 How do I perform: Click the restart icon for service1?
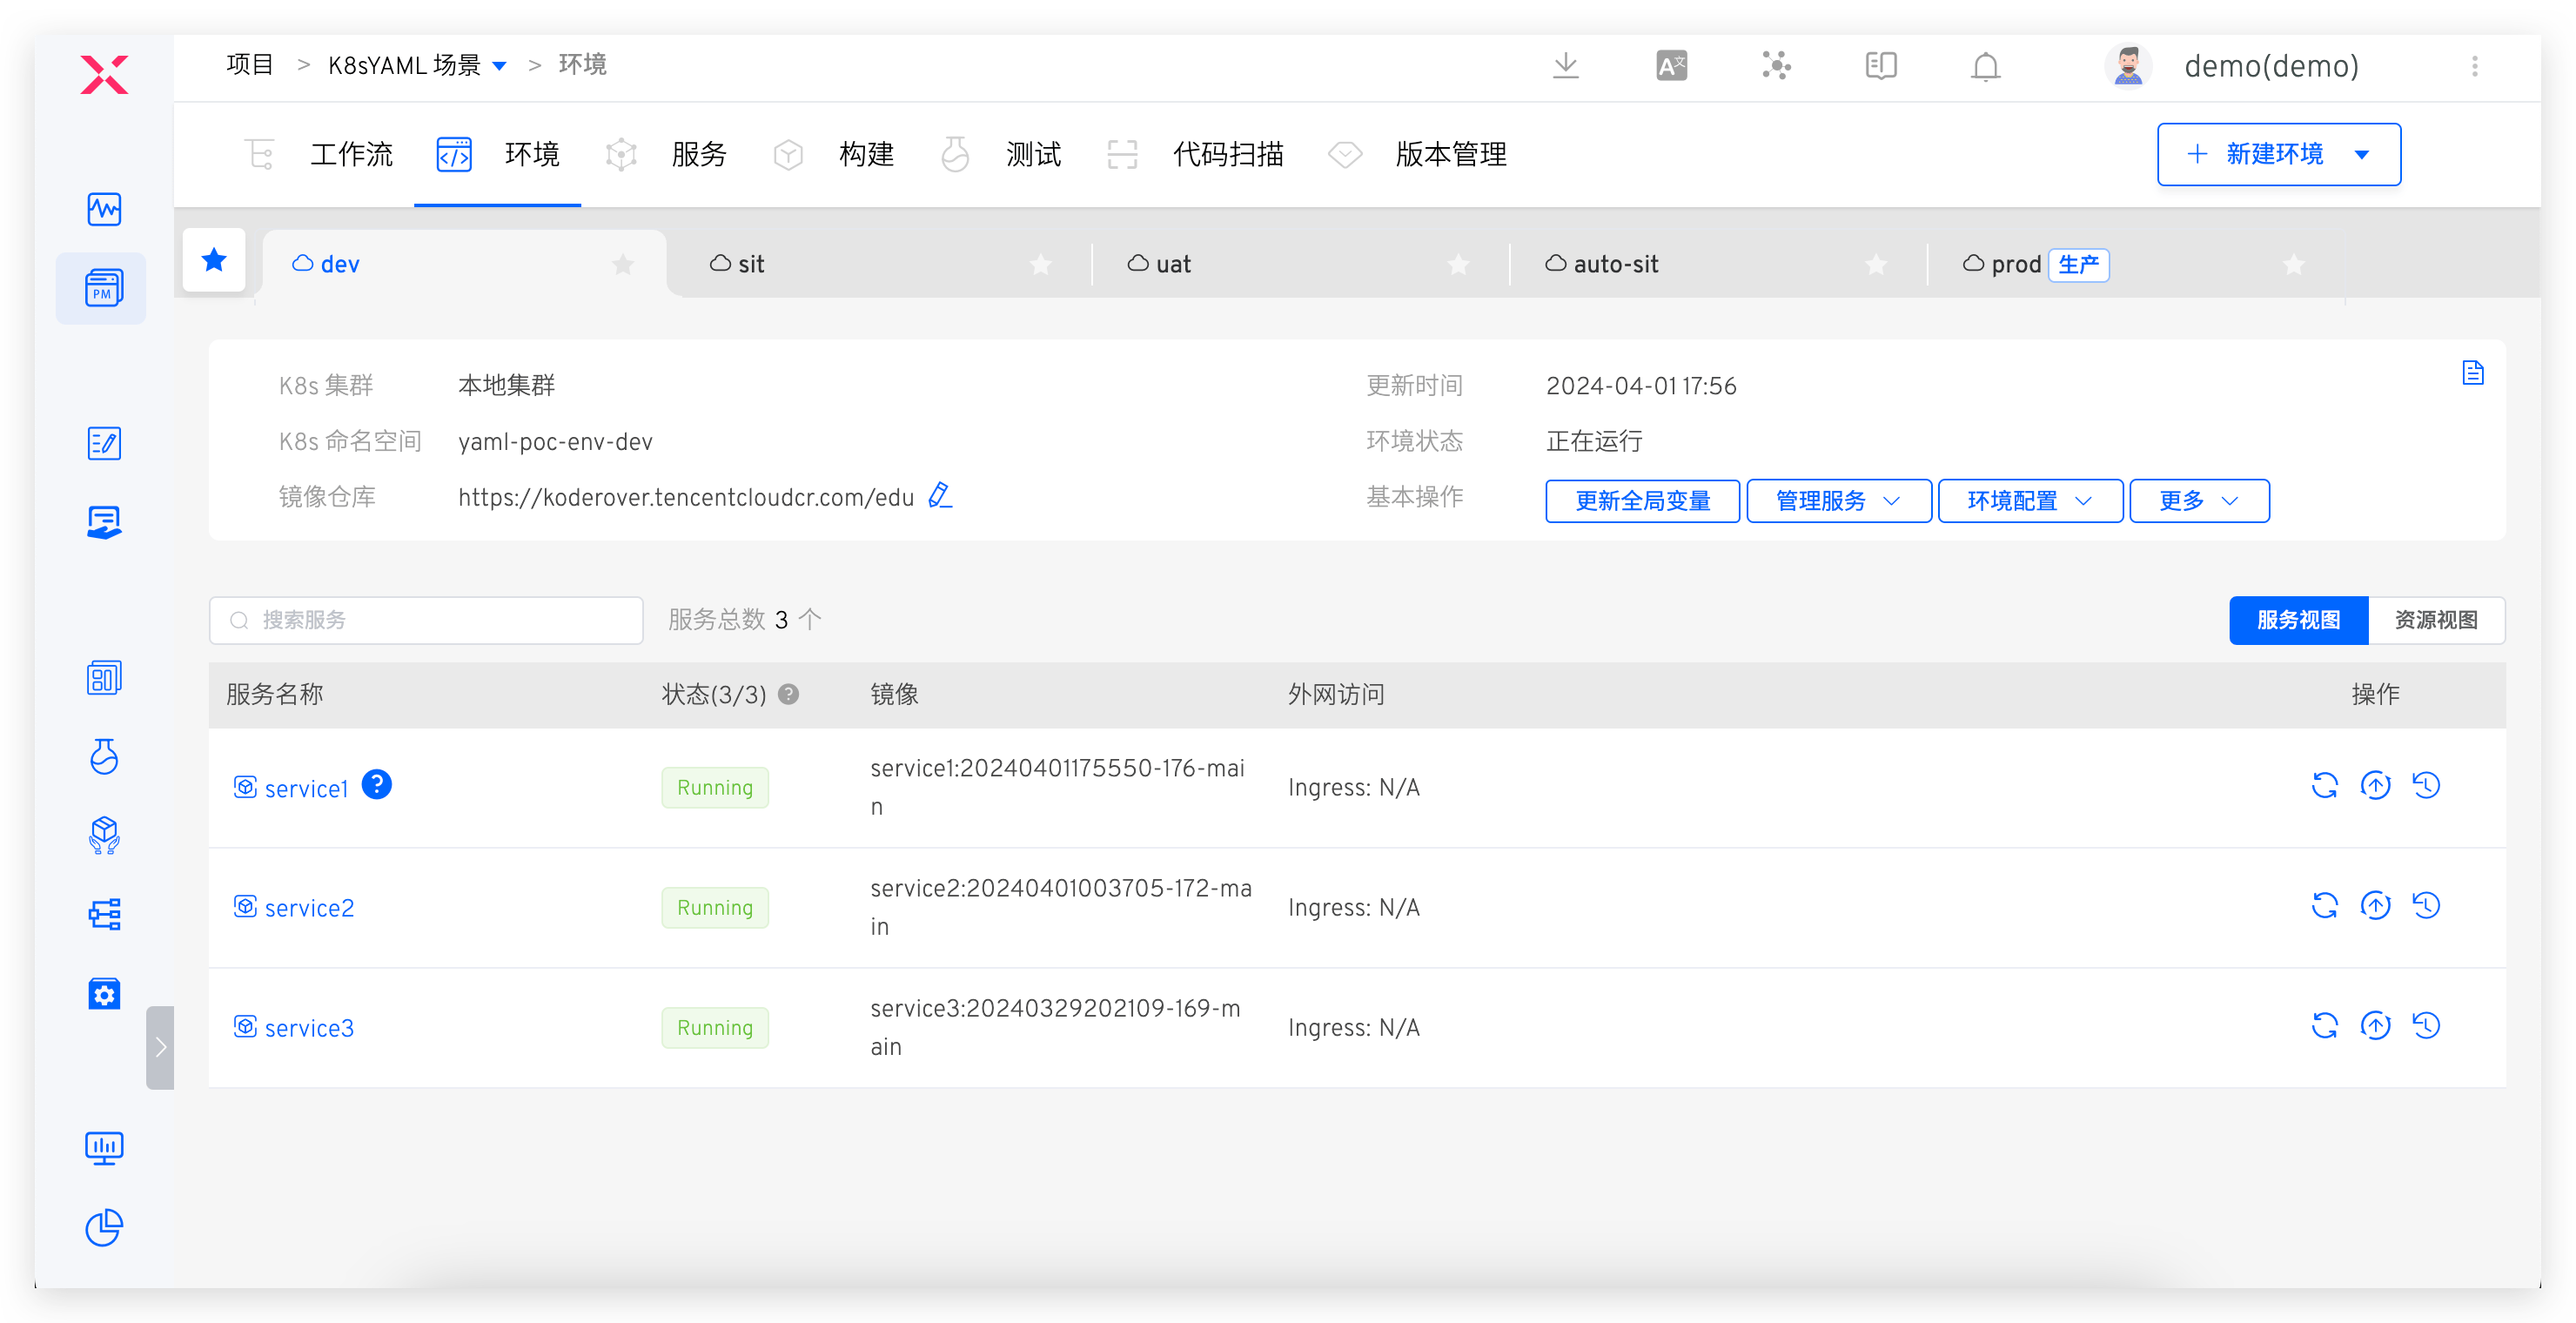click(x=2324, y=786)
